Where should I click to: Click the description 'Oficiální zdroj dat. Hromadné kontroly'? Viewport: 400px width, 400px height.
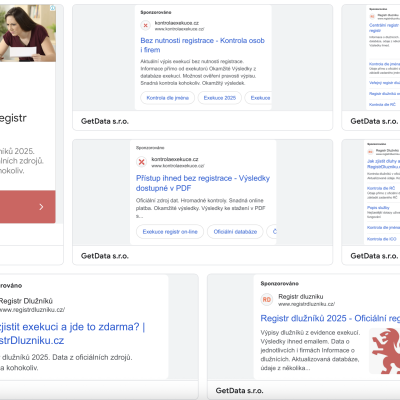point(200,208)
